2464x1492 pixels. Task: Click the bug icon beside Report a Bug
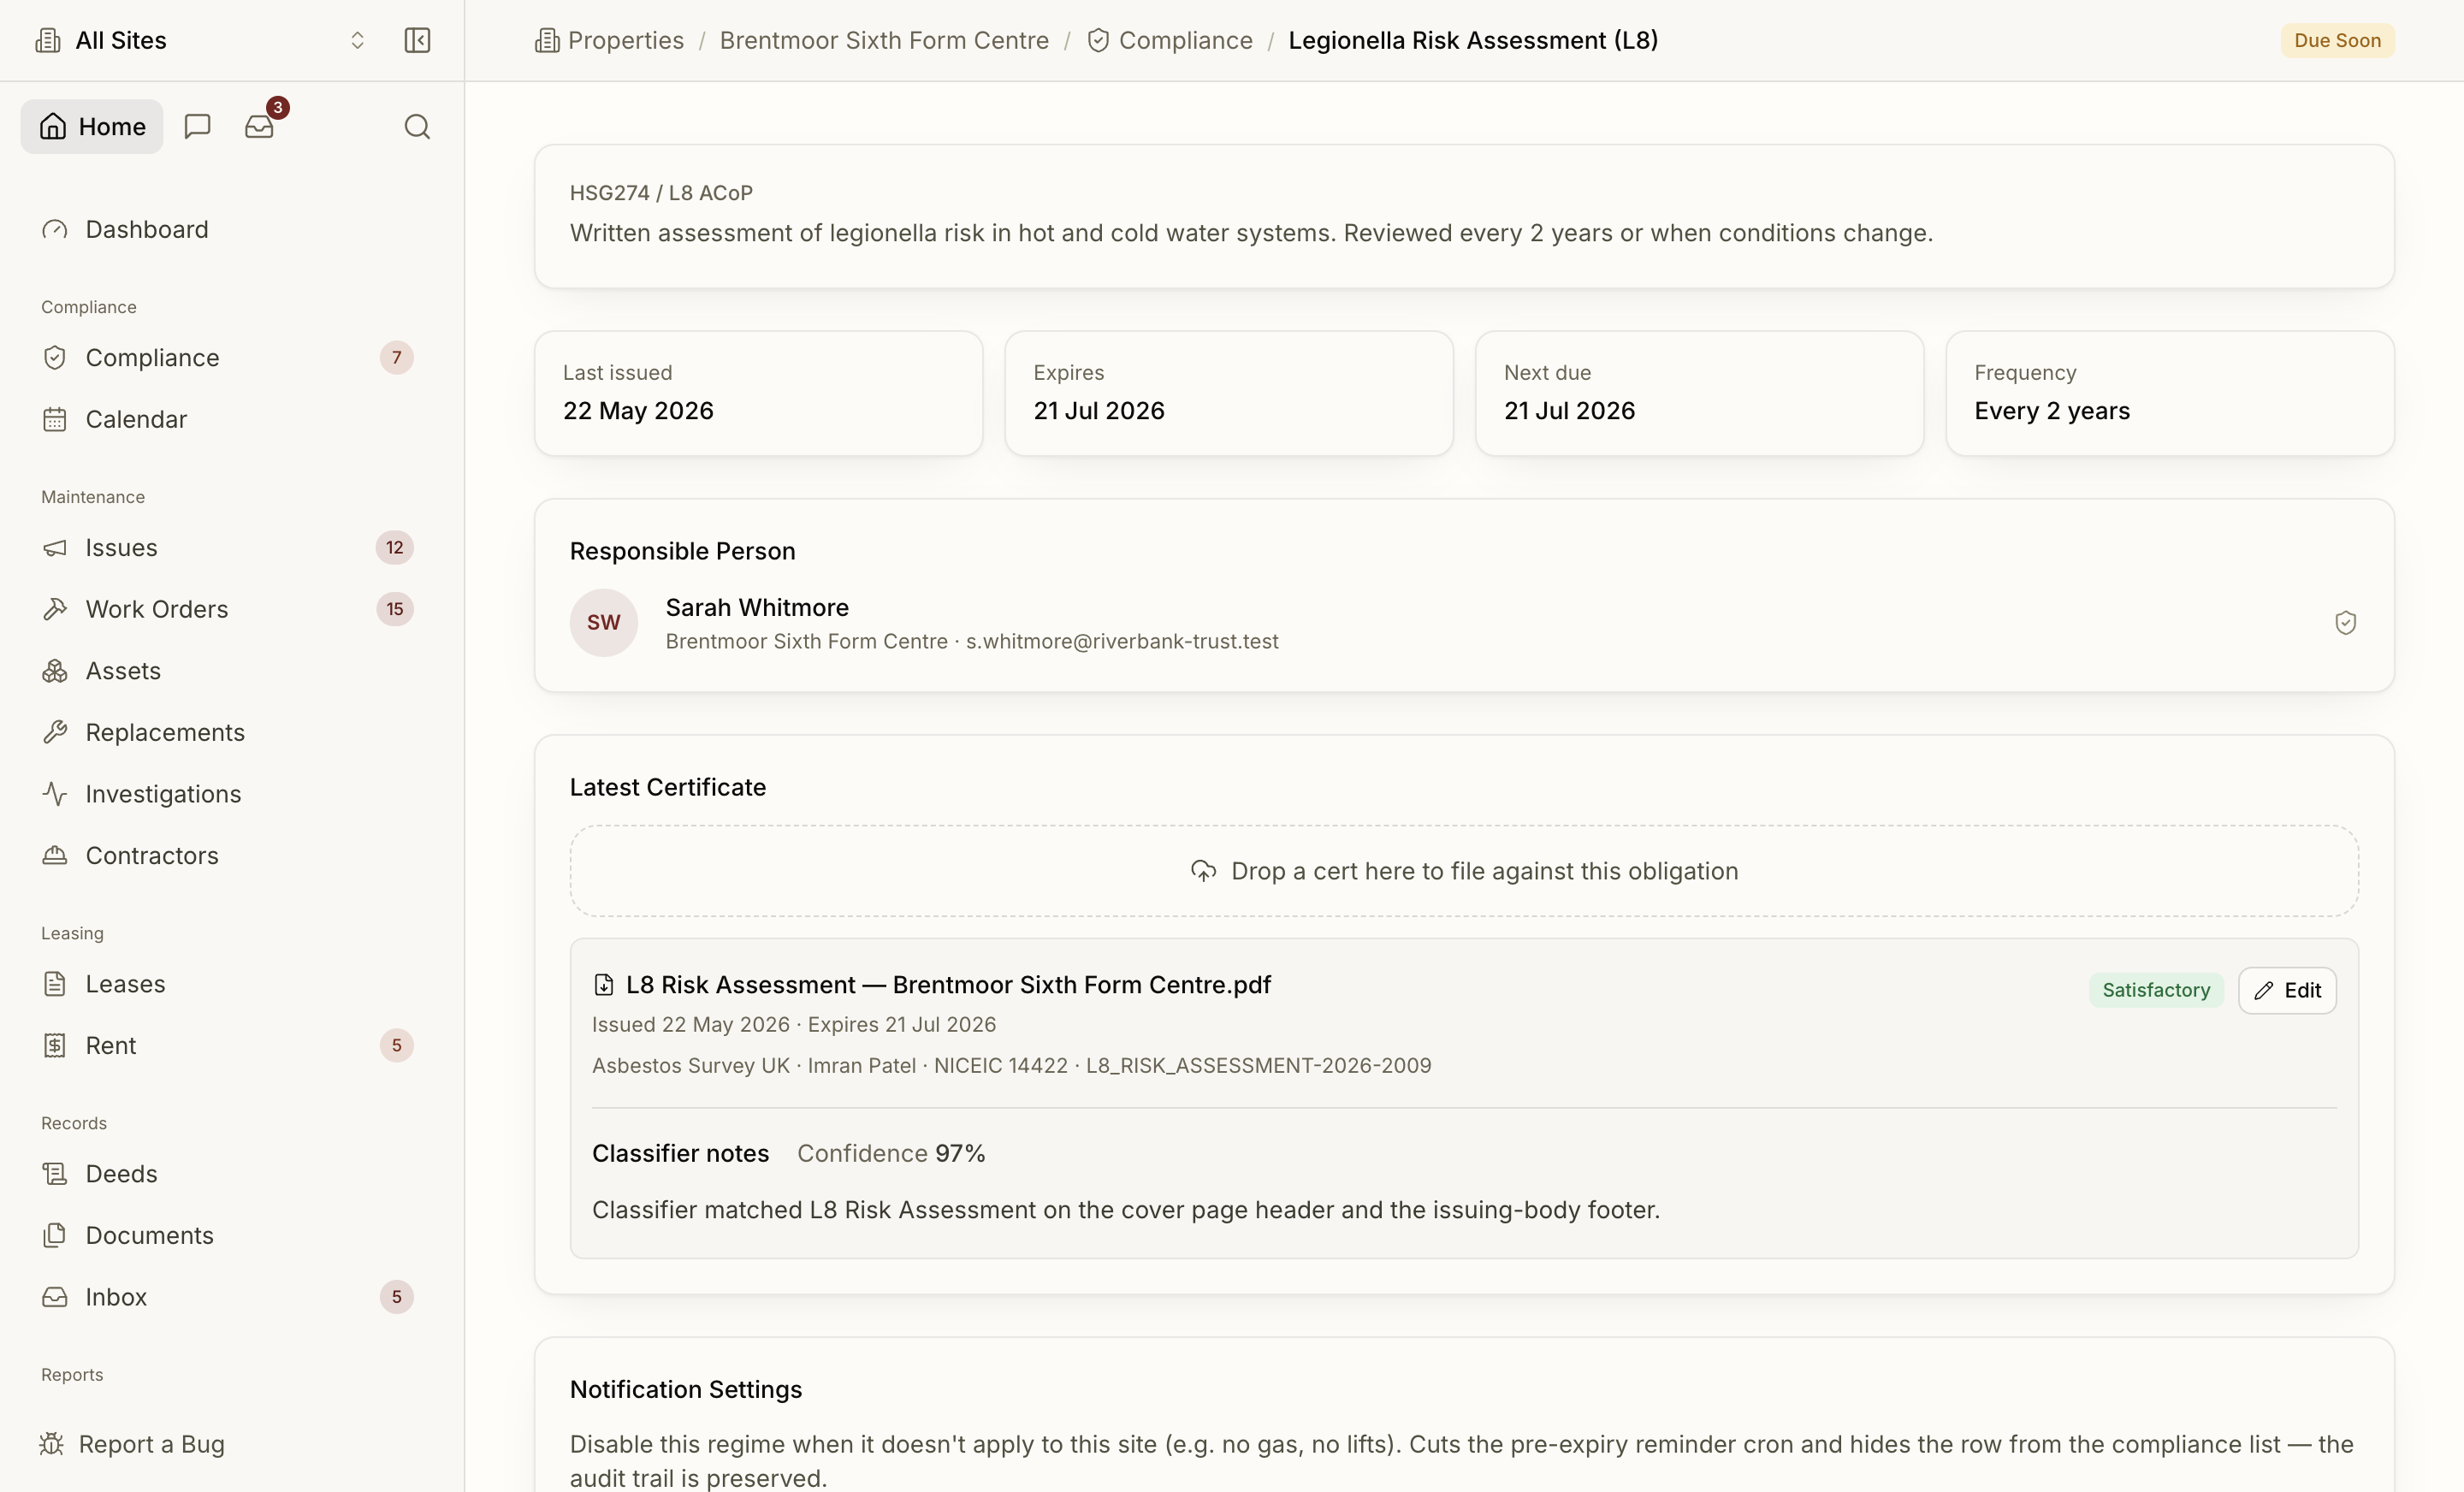pyautogui.click(x=52, y=1443)
